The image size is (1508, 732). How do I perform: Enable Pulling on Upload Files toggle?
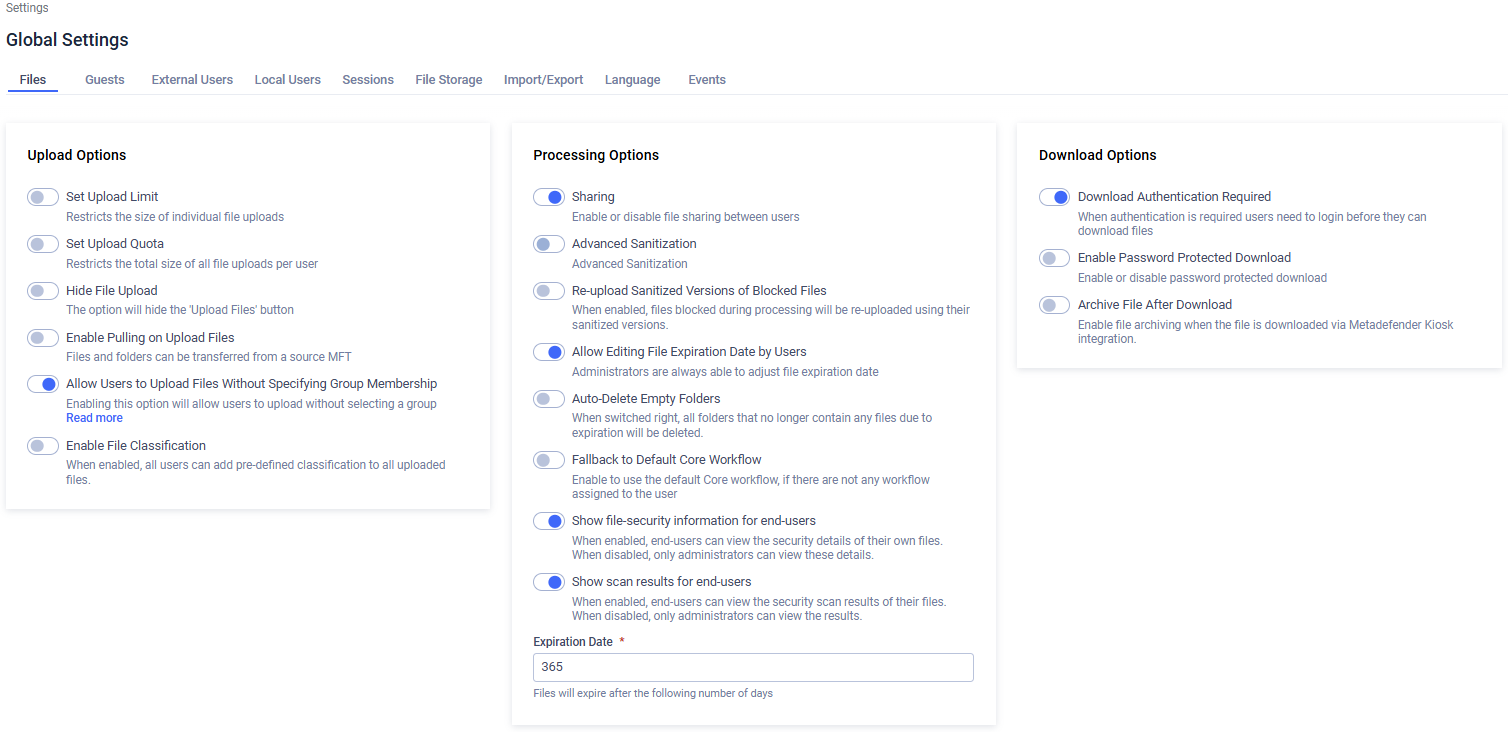pos(43,338)
